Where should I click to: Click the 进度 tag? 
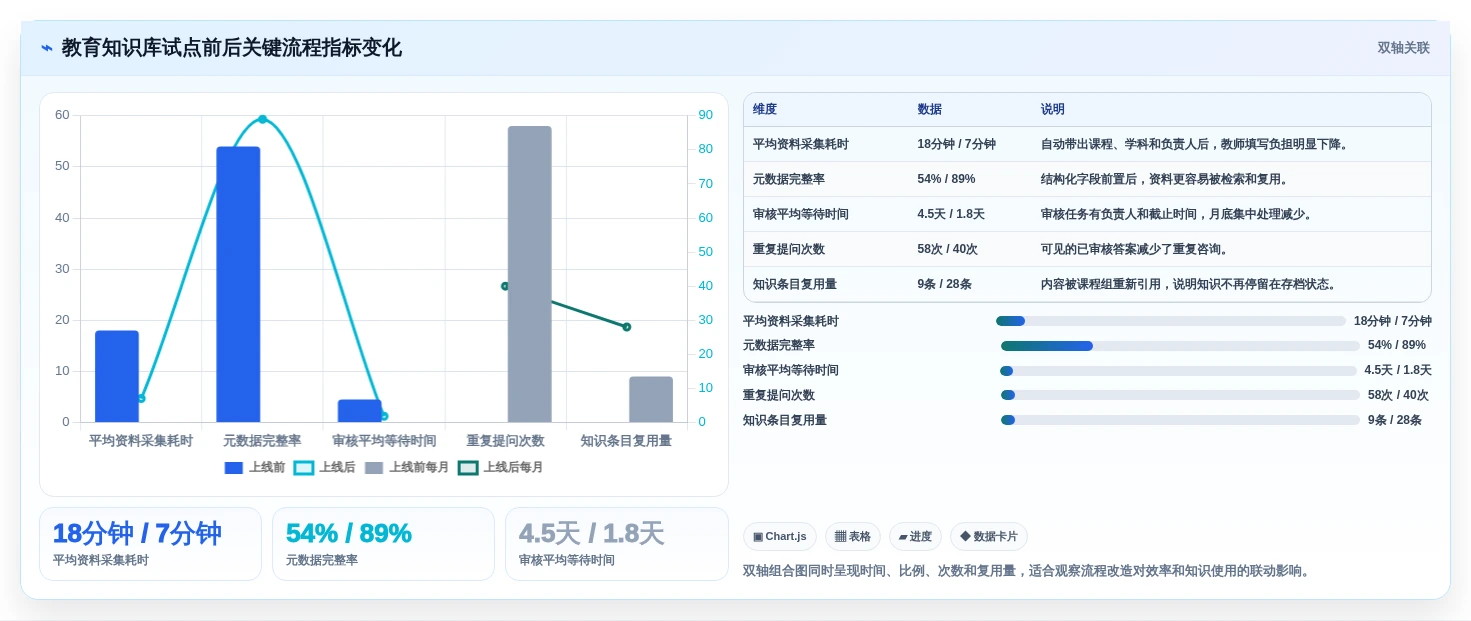click(915, 536)
